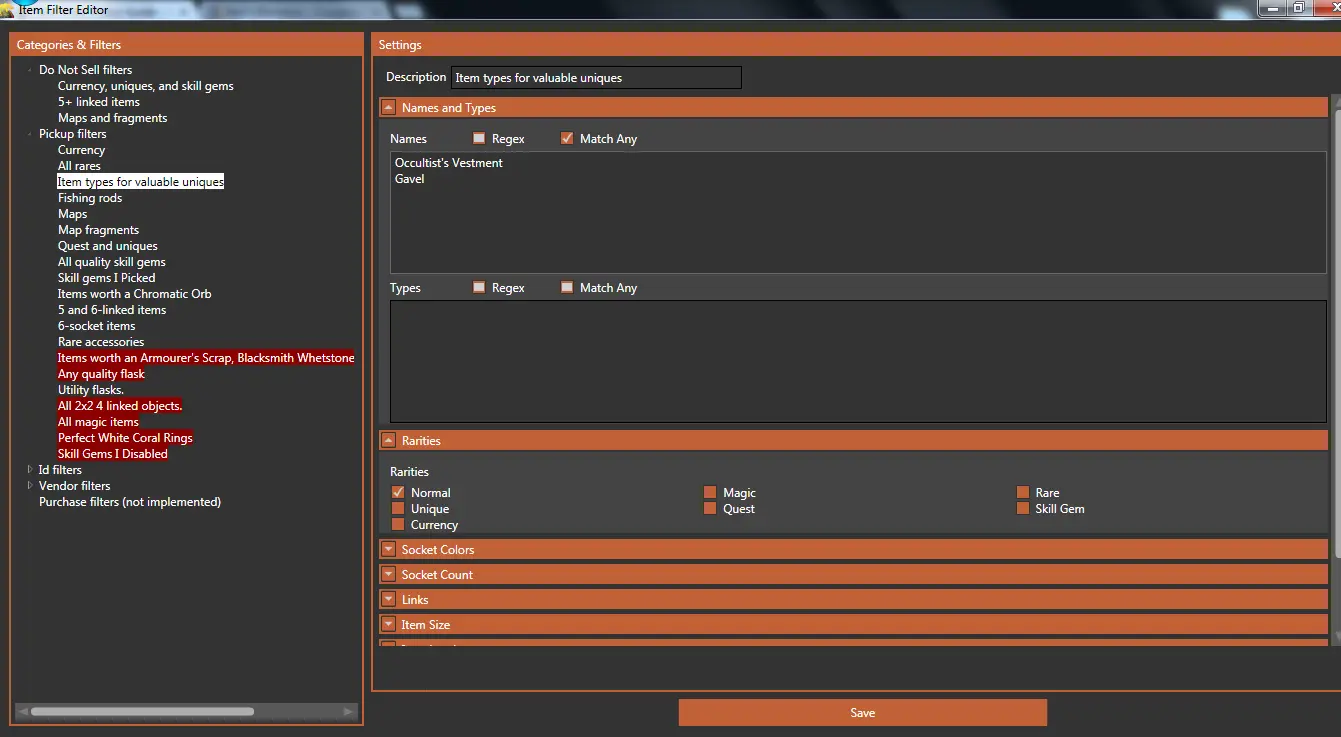Check the Unique rarity checkbox

point(398,509)
